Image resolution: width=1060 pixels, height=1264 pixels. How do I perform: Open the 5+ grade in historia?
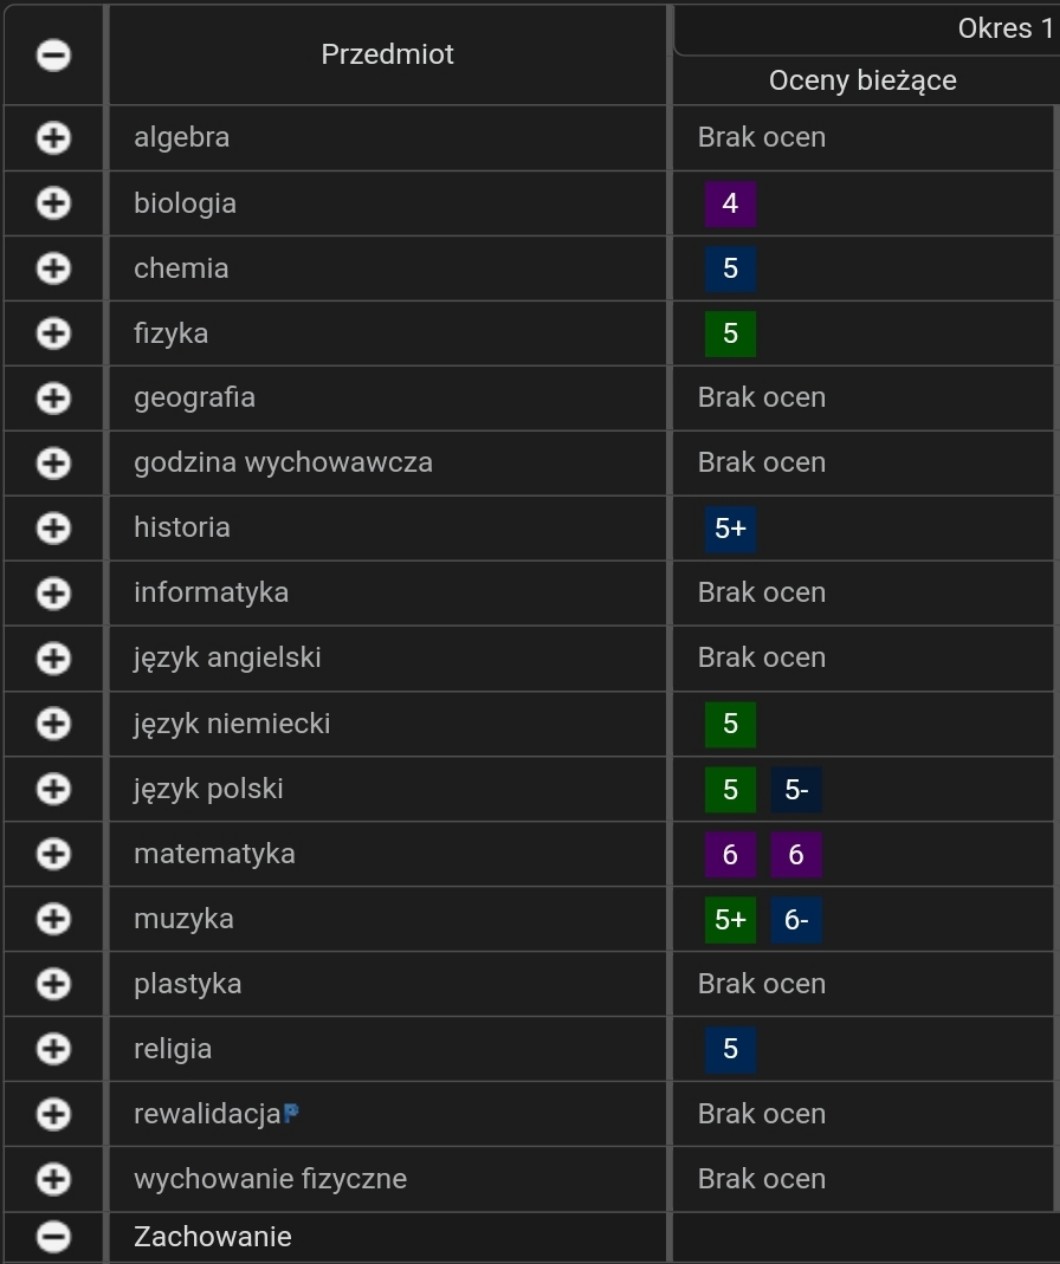[x=730, y=528]
